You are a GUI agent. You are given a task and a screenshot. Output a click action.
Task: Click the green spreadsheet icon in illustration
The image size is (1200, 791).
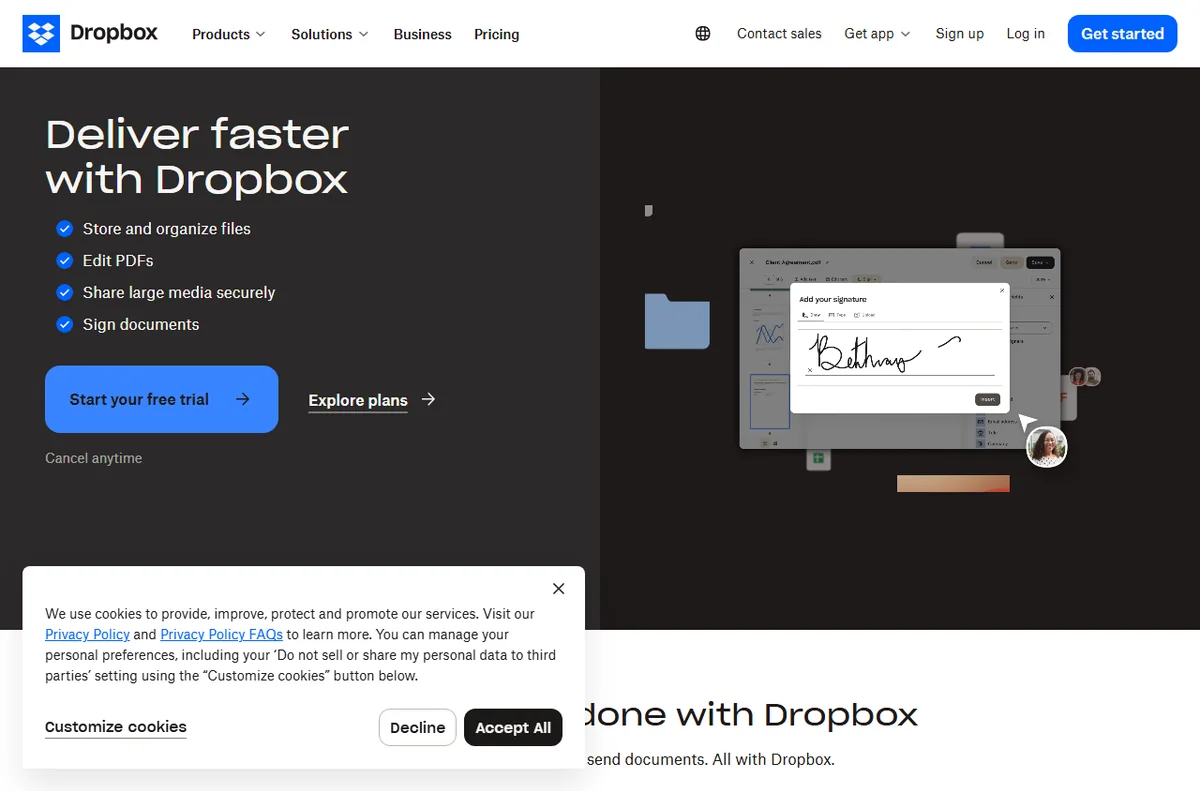(x=818, y=458)
